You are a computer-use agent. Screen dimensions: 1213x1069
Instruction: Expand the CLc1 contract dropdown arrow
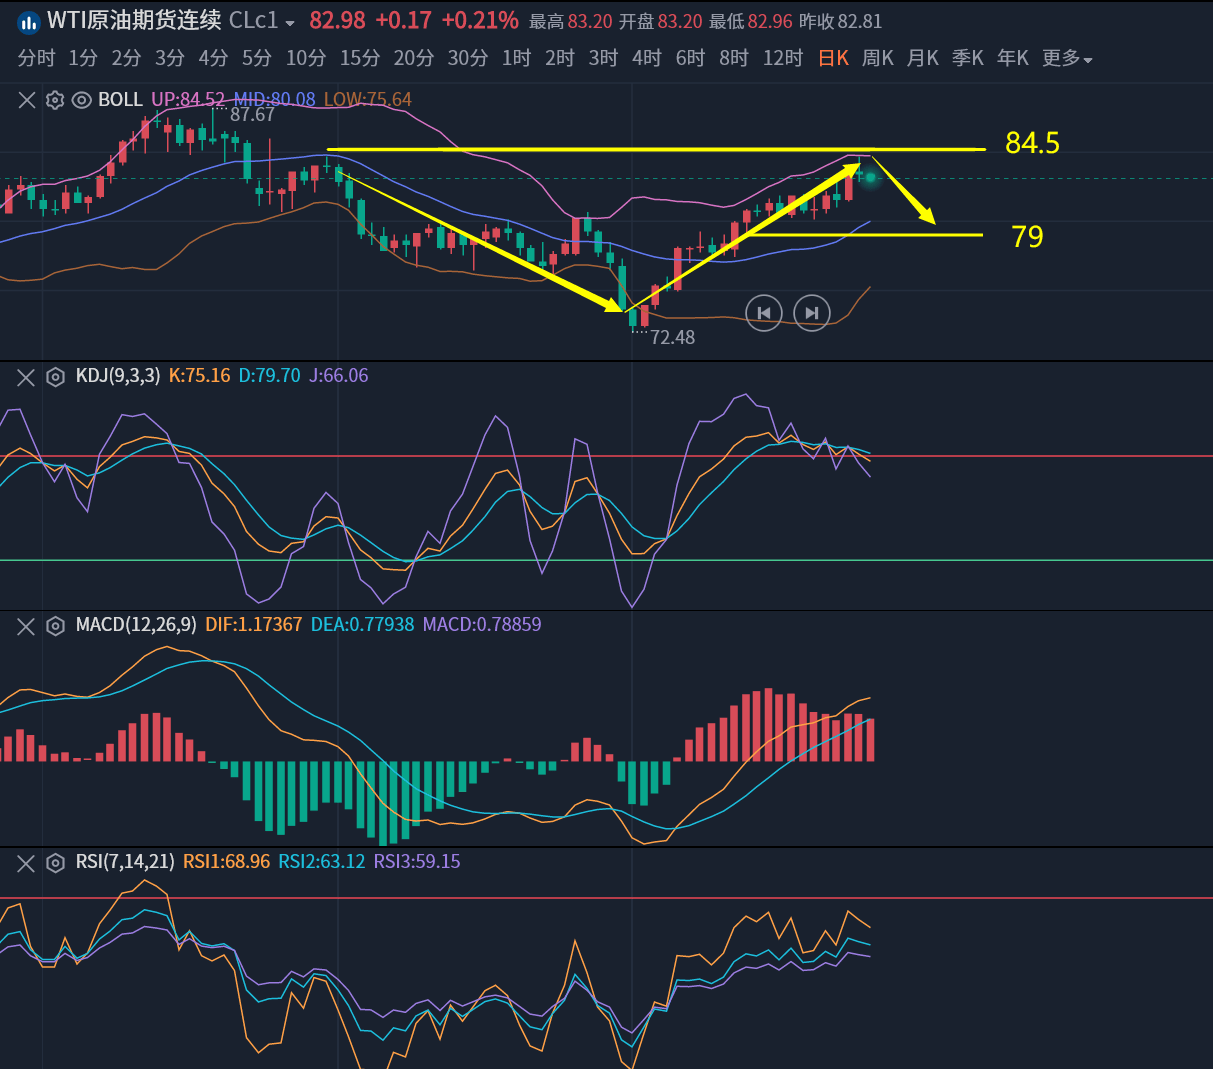(290, 23)
